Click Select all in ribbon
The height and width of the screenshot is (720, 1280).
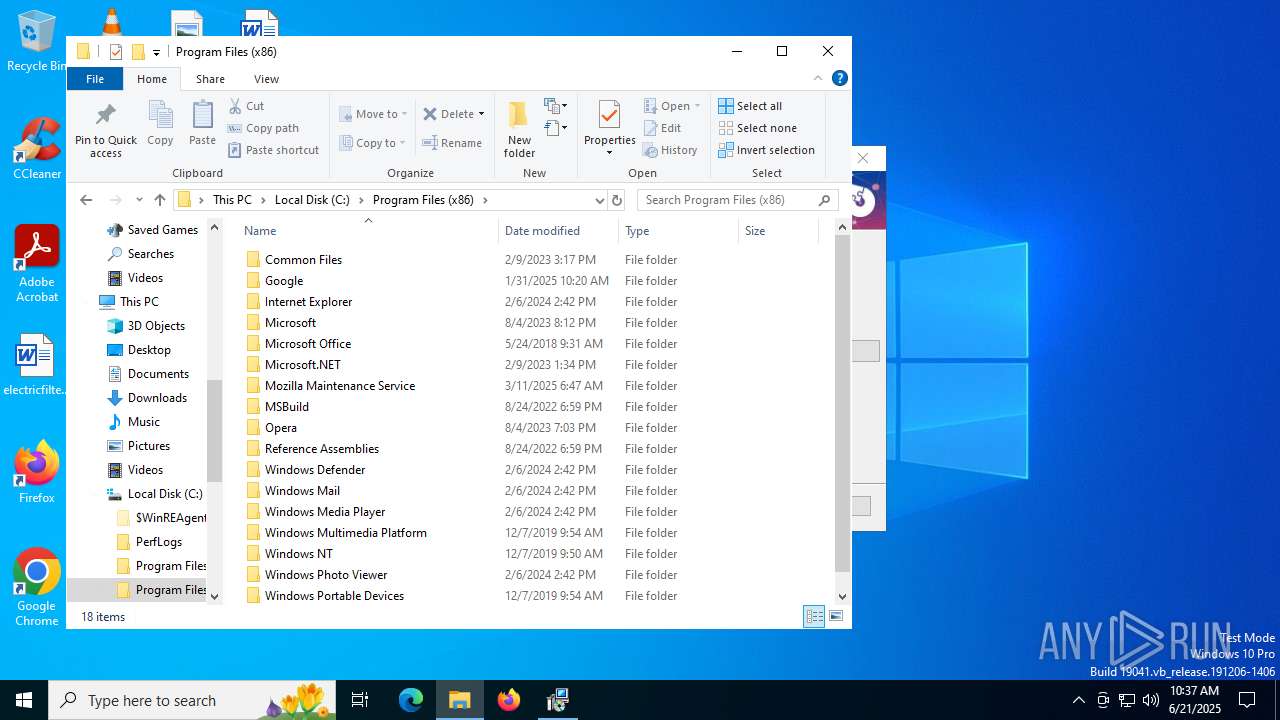[750, 106]
